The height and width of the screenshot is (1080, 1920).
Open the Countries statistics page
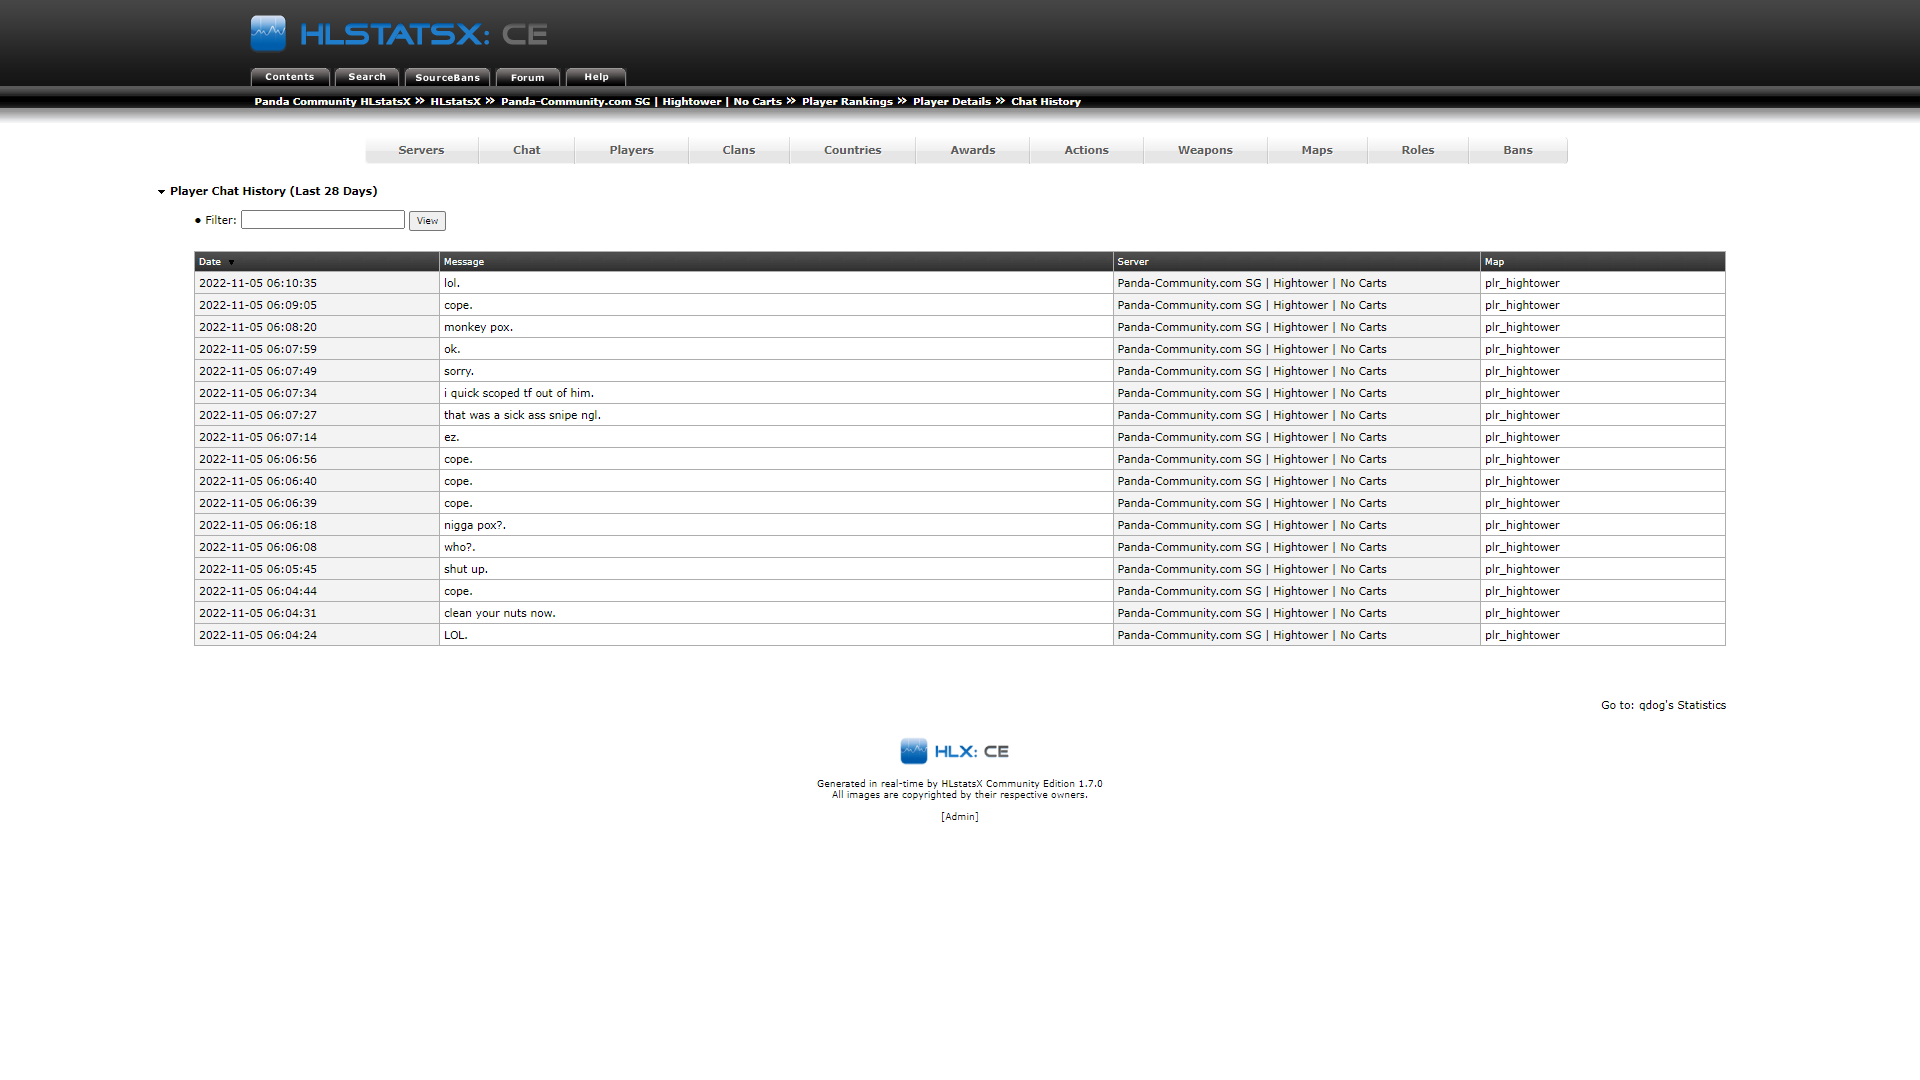click(851, 150)
